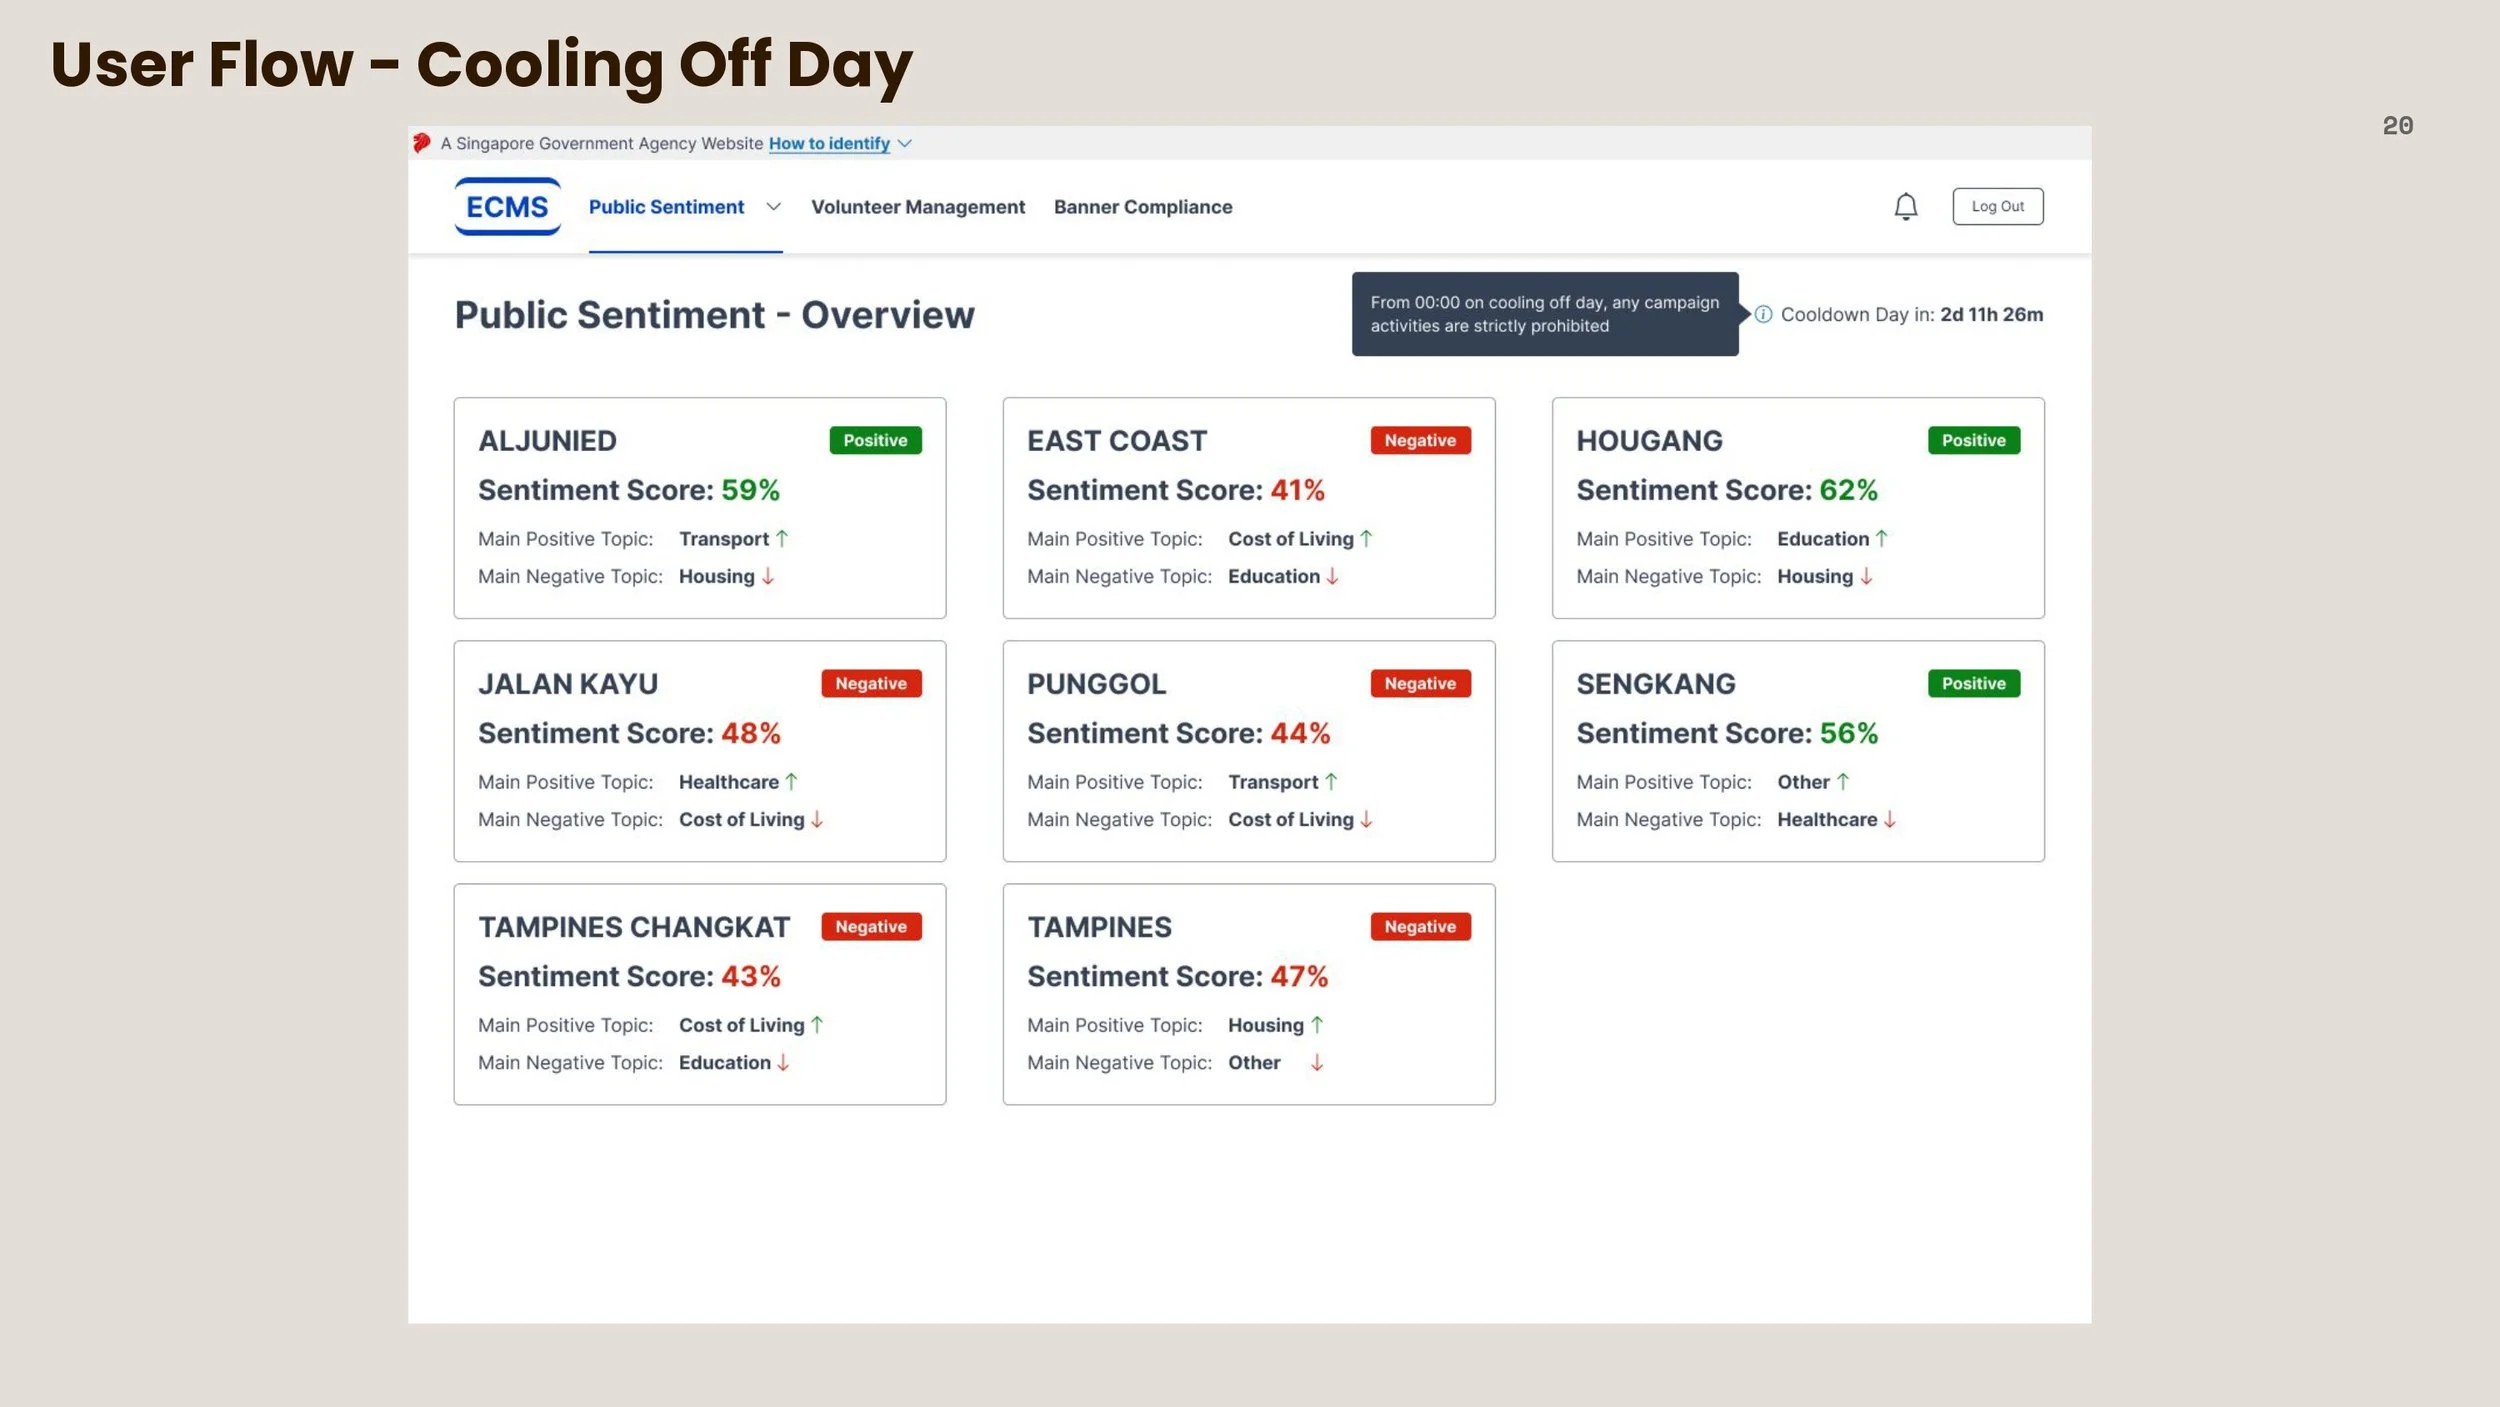Viewport: 2500px width, 1407px height.
Task: Open the Punggol constituency card
Action: pos(1249,751)
